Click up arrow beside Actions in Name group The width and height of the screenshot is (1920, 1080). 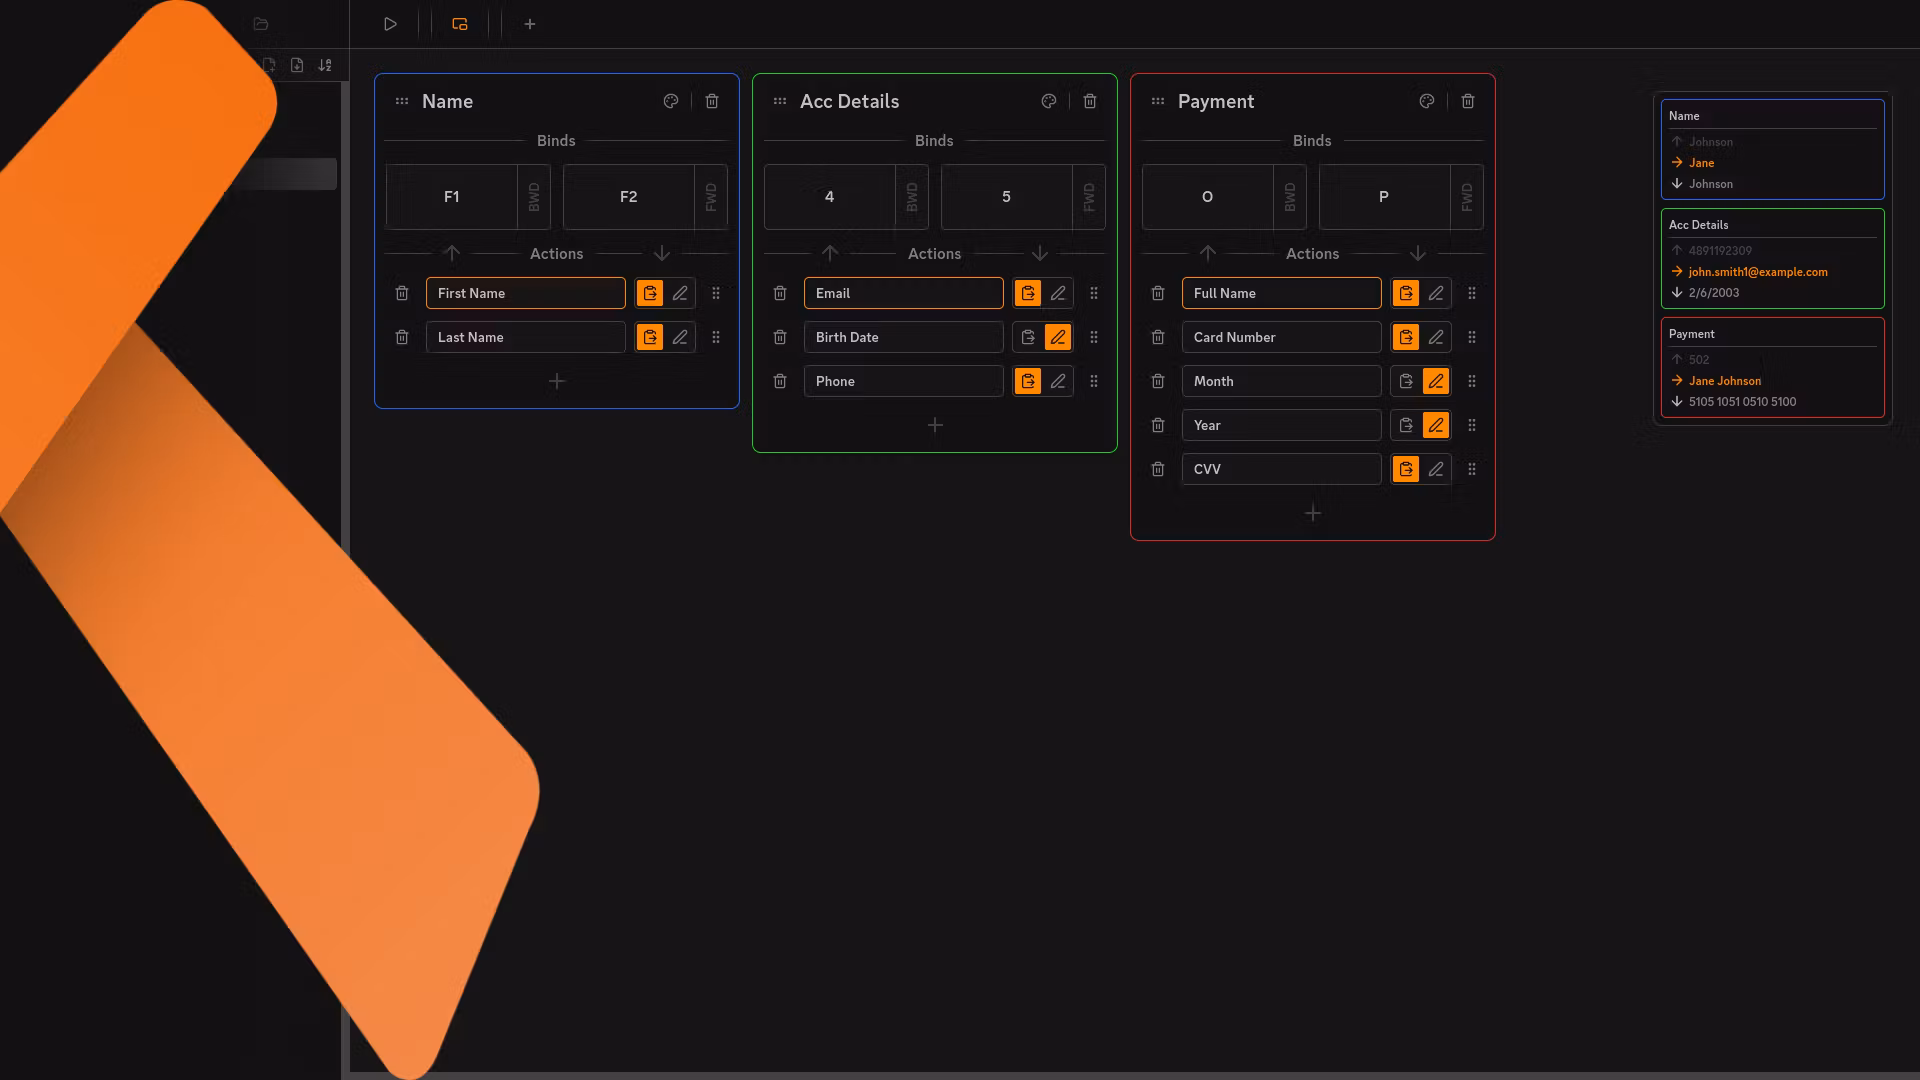[452, 253]
